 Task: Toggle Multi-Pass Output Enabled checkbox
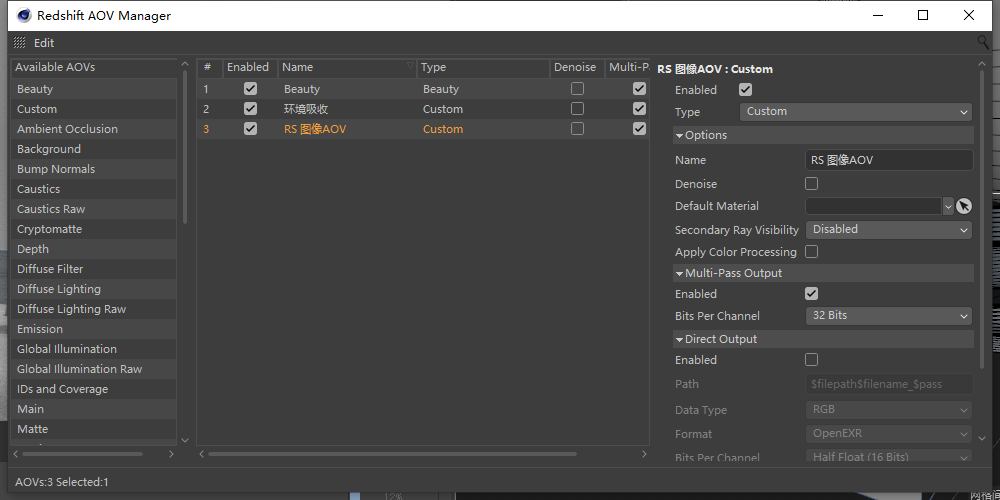pos(811,294)
